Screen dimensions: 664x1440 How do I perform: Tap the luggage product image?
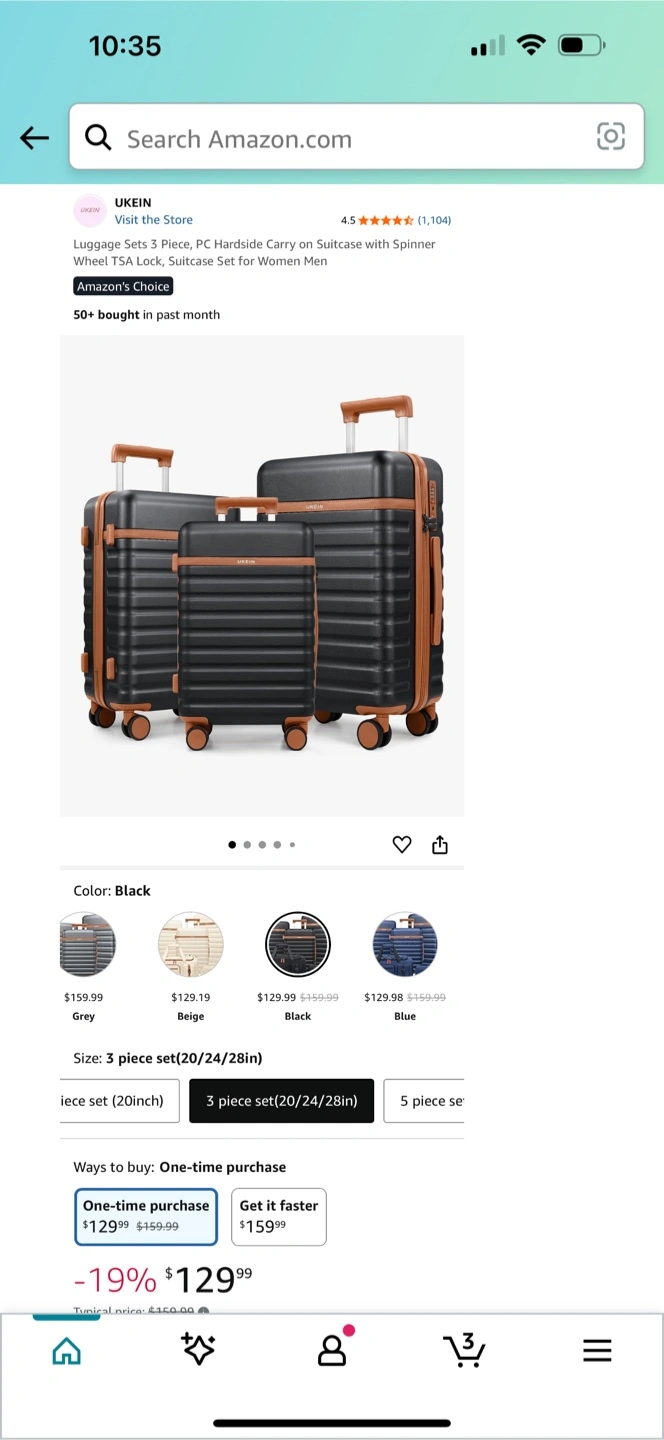(x=262, y=576)
